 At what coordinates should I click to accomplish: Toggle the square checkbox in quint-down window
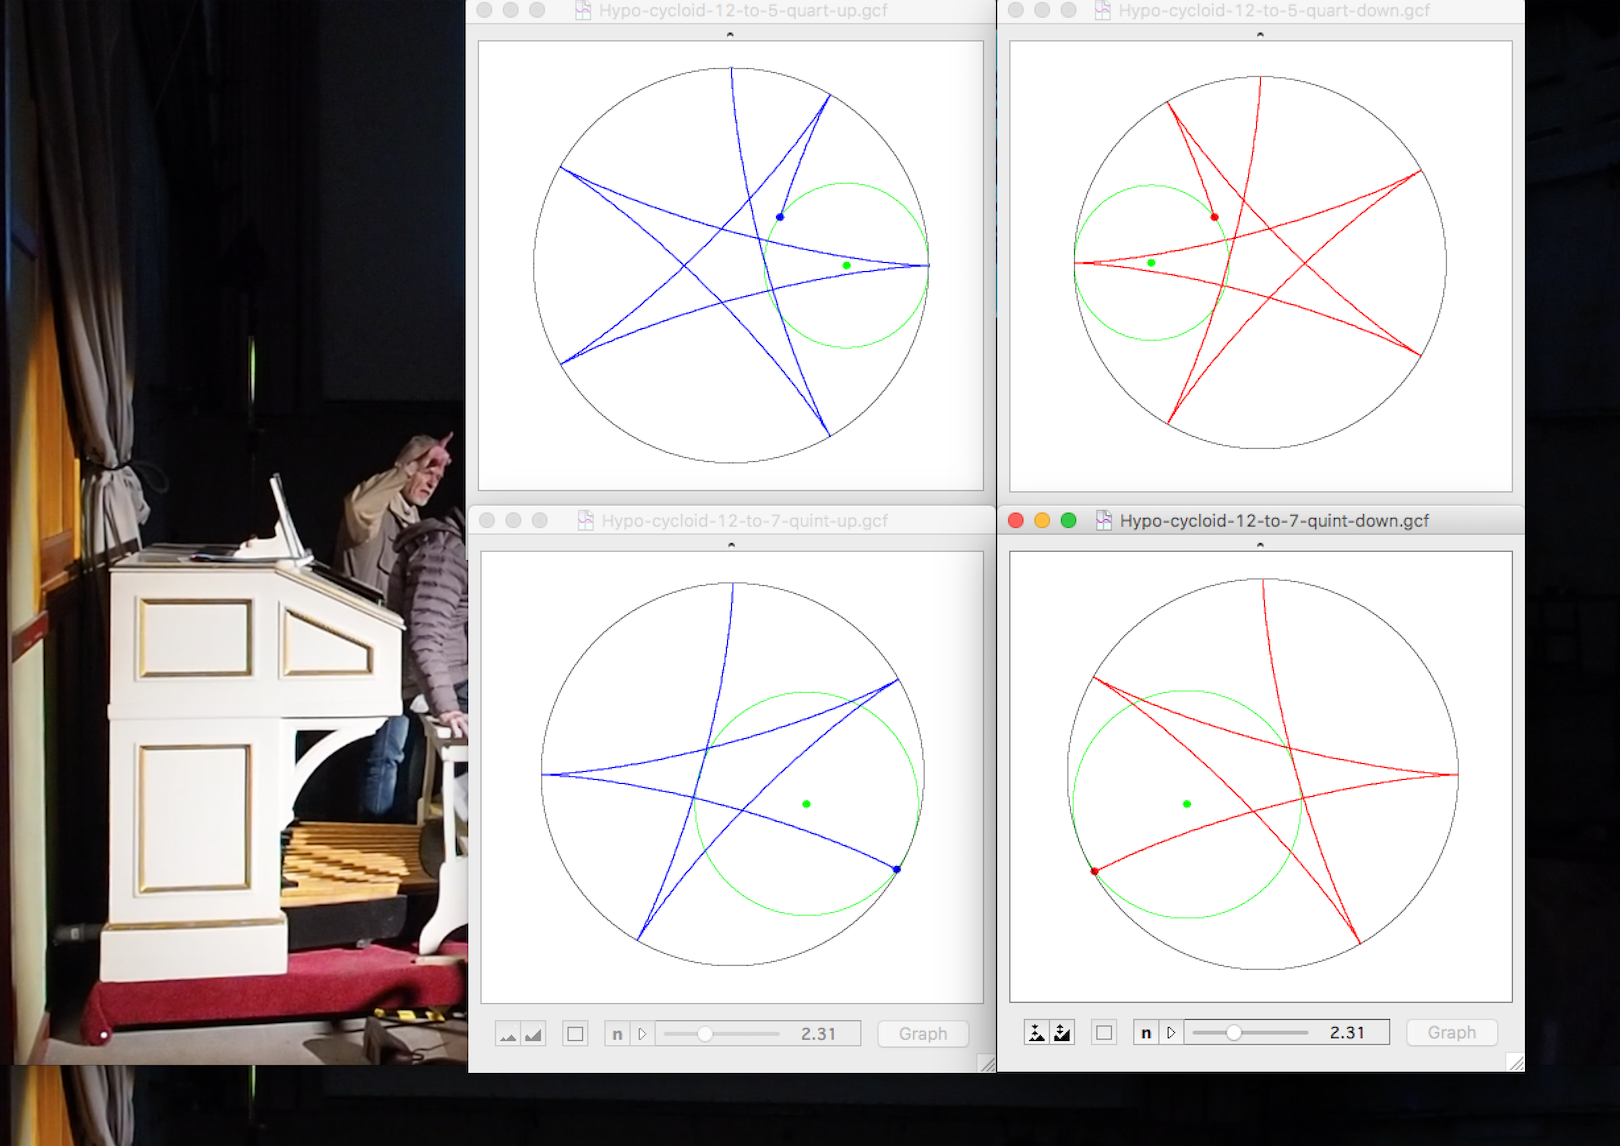pyautogui.click(x=1104, y=1033)
